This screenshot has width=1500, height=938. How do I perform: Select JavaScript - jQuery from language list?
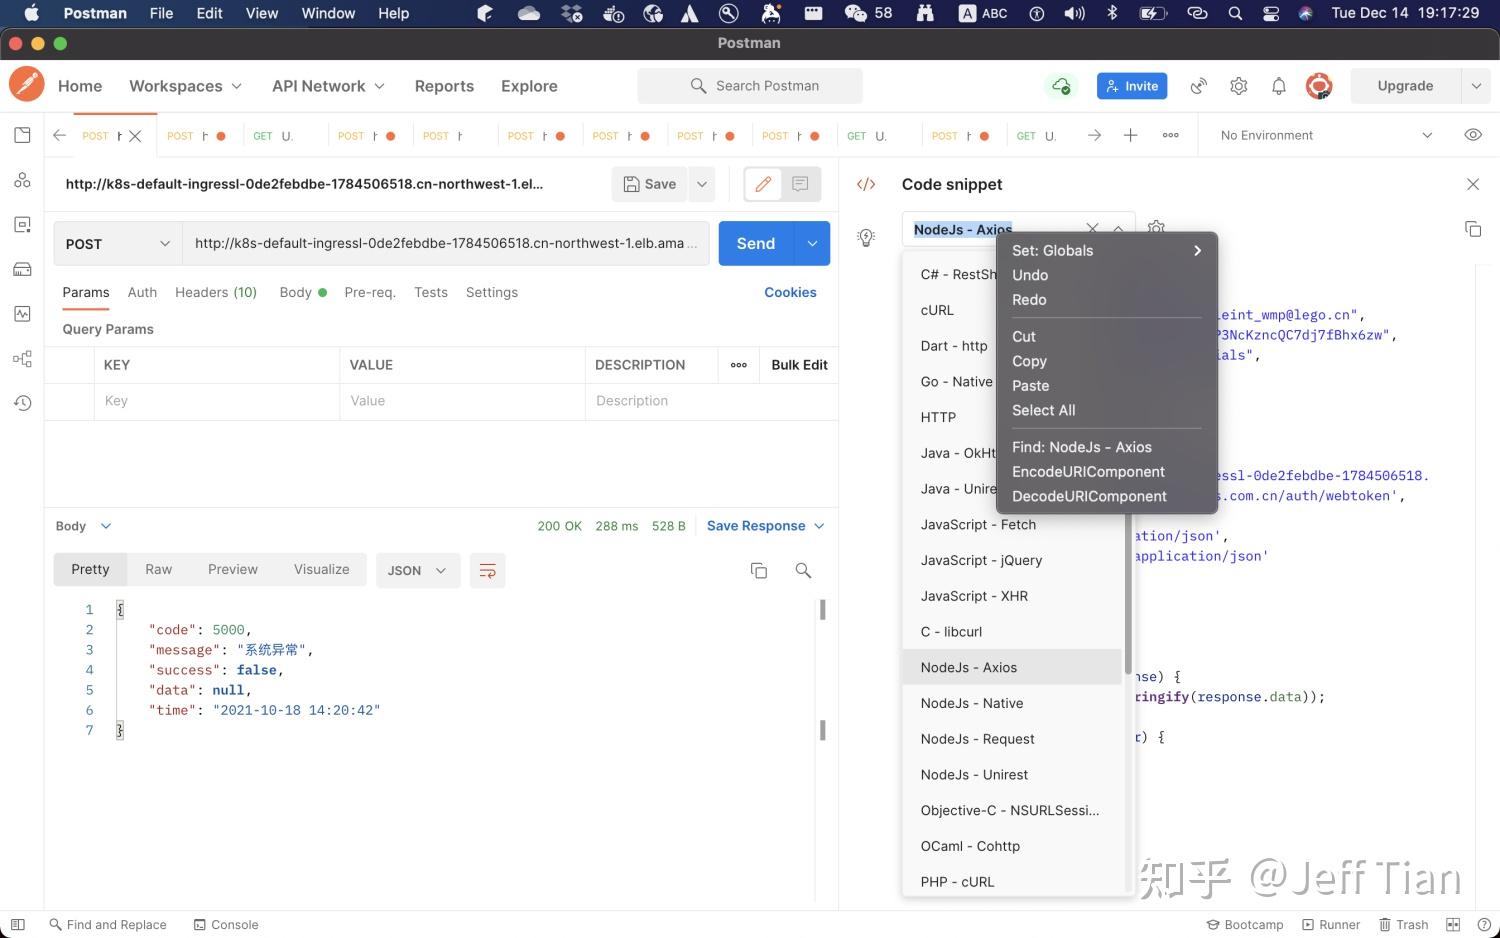tap(1012, 560)
